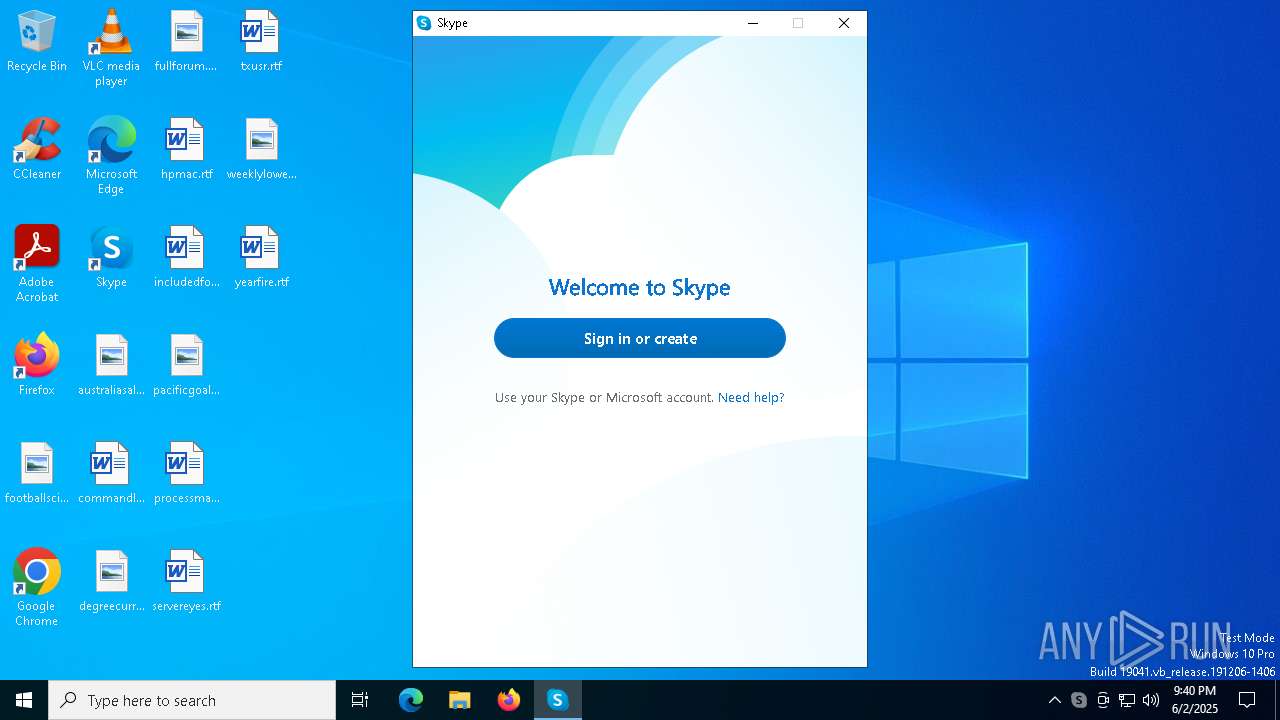
Task: Select australiasal image file icon
Action: (111, 366)
